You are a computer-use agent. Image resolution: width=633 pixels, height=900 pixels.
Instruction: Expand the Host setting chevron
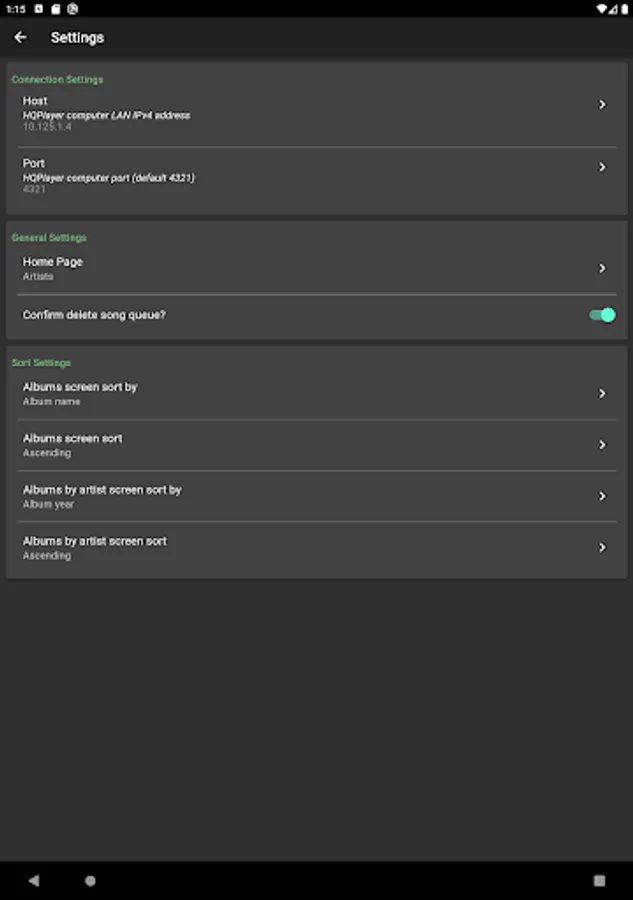(x=602, y=105)
